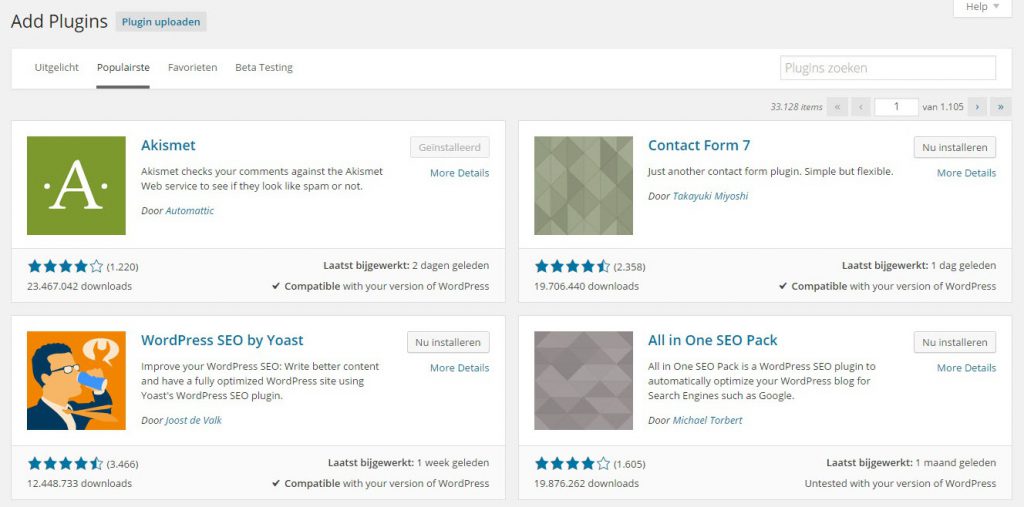Click the Contact Form 7 plugin thumbnail

coord(583,186)
